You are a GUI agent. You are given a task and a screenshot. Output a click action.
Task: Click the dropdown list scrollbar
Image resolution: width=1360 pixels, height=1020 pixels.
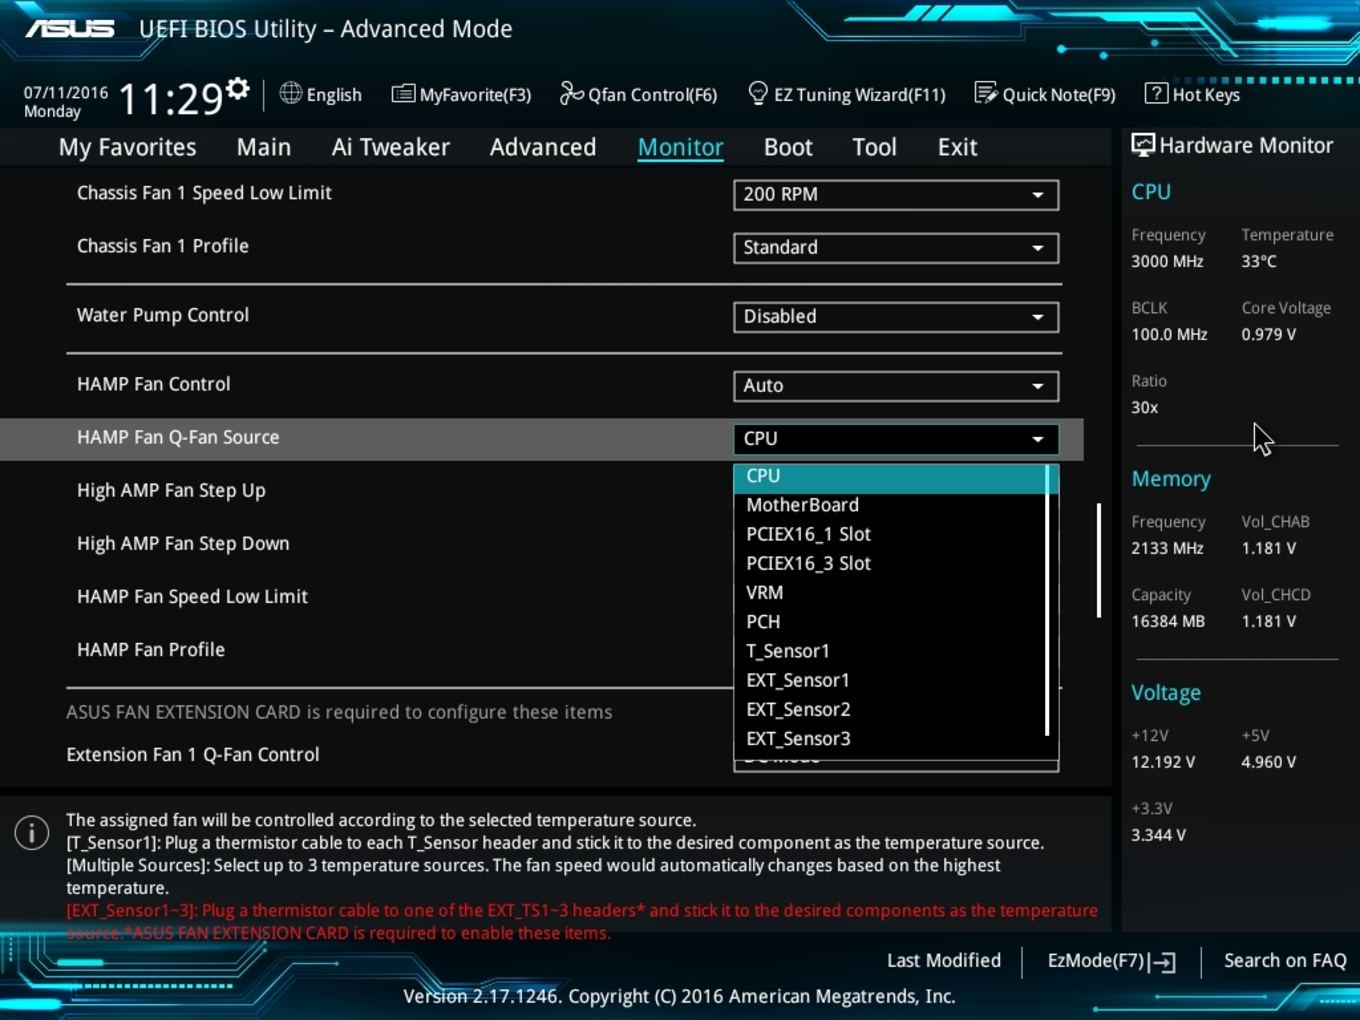1048,600
